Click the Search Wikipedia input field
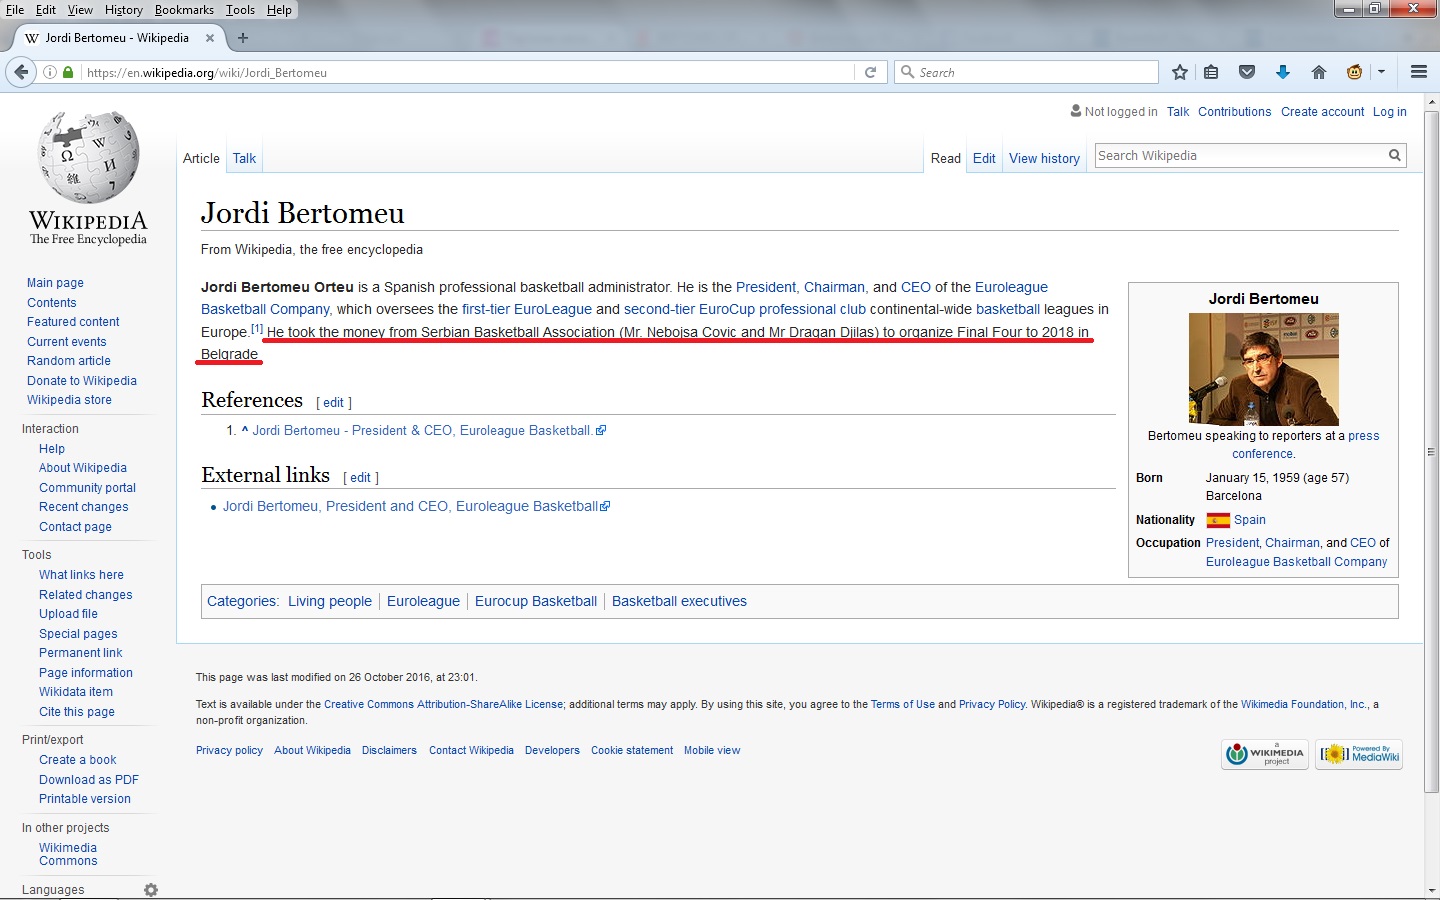1440x900 pixels. click(1240, 155)
